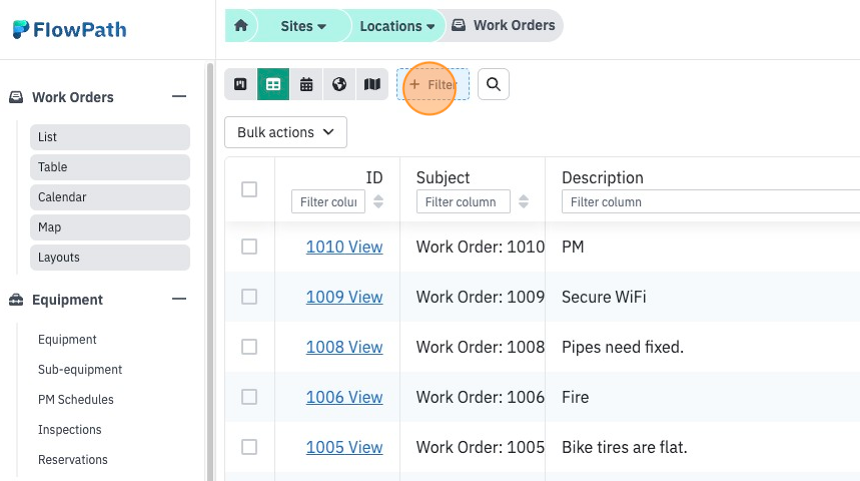Screen dimensions: 860x481
Task: Click the Description column header
Action: tap(602, 177)
